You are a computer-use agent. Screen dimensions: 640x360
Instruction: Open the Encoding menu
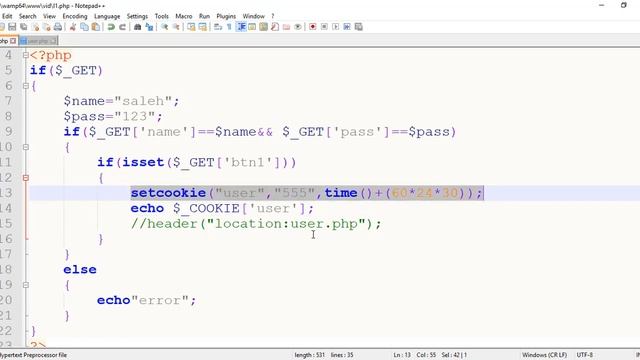point(75,16)
